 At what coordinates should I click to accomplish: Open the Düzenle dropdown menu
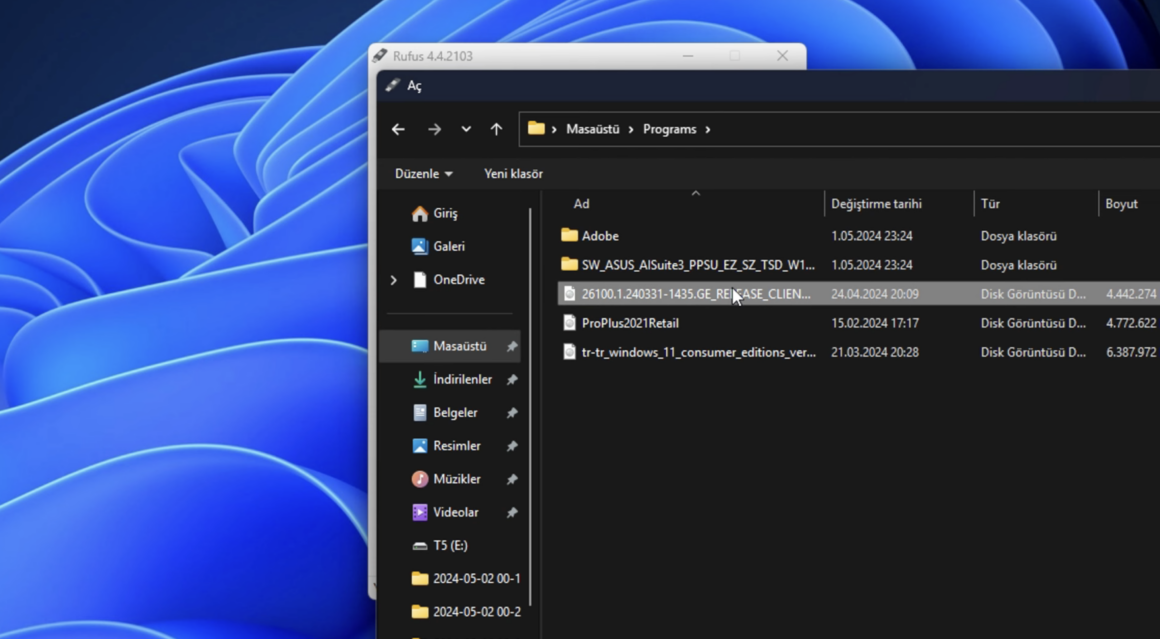tap(423, 174)
